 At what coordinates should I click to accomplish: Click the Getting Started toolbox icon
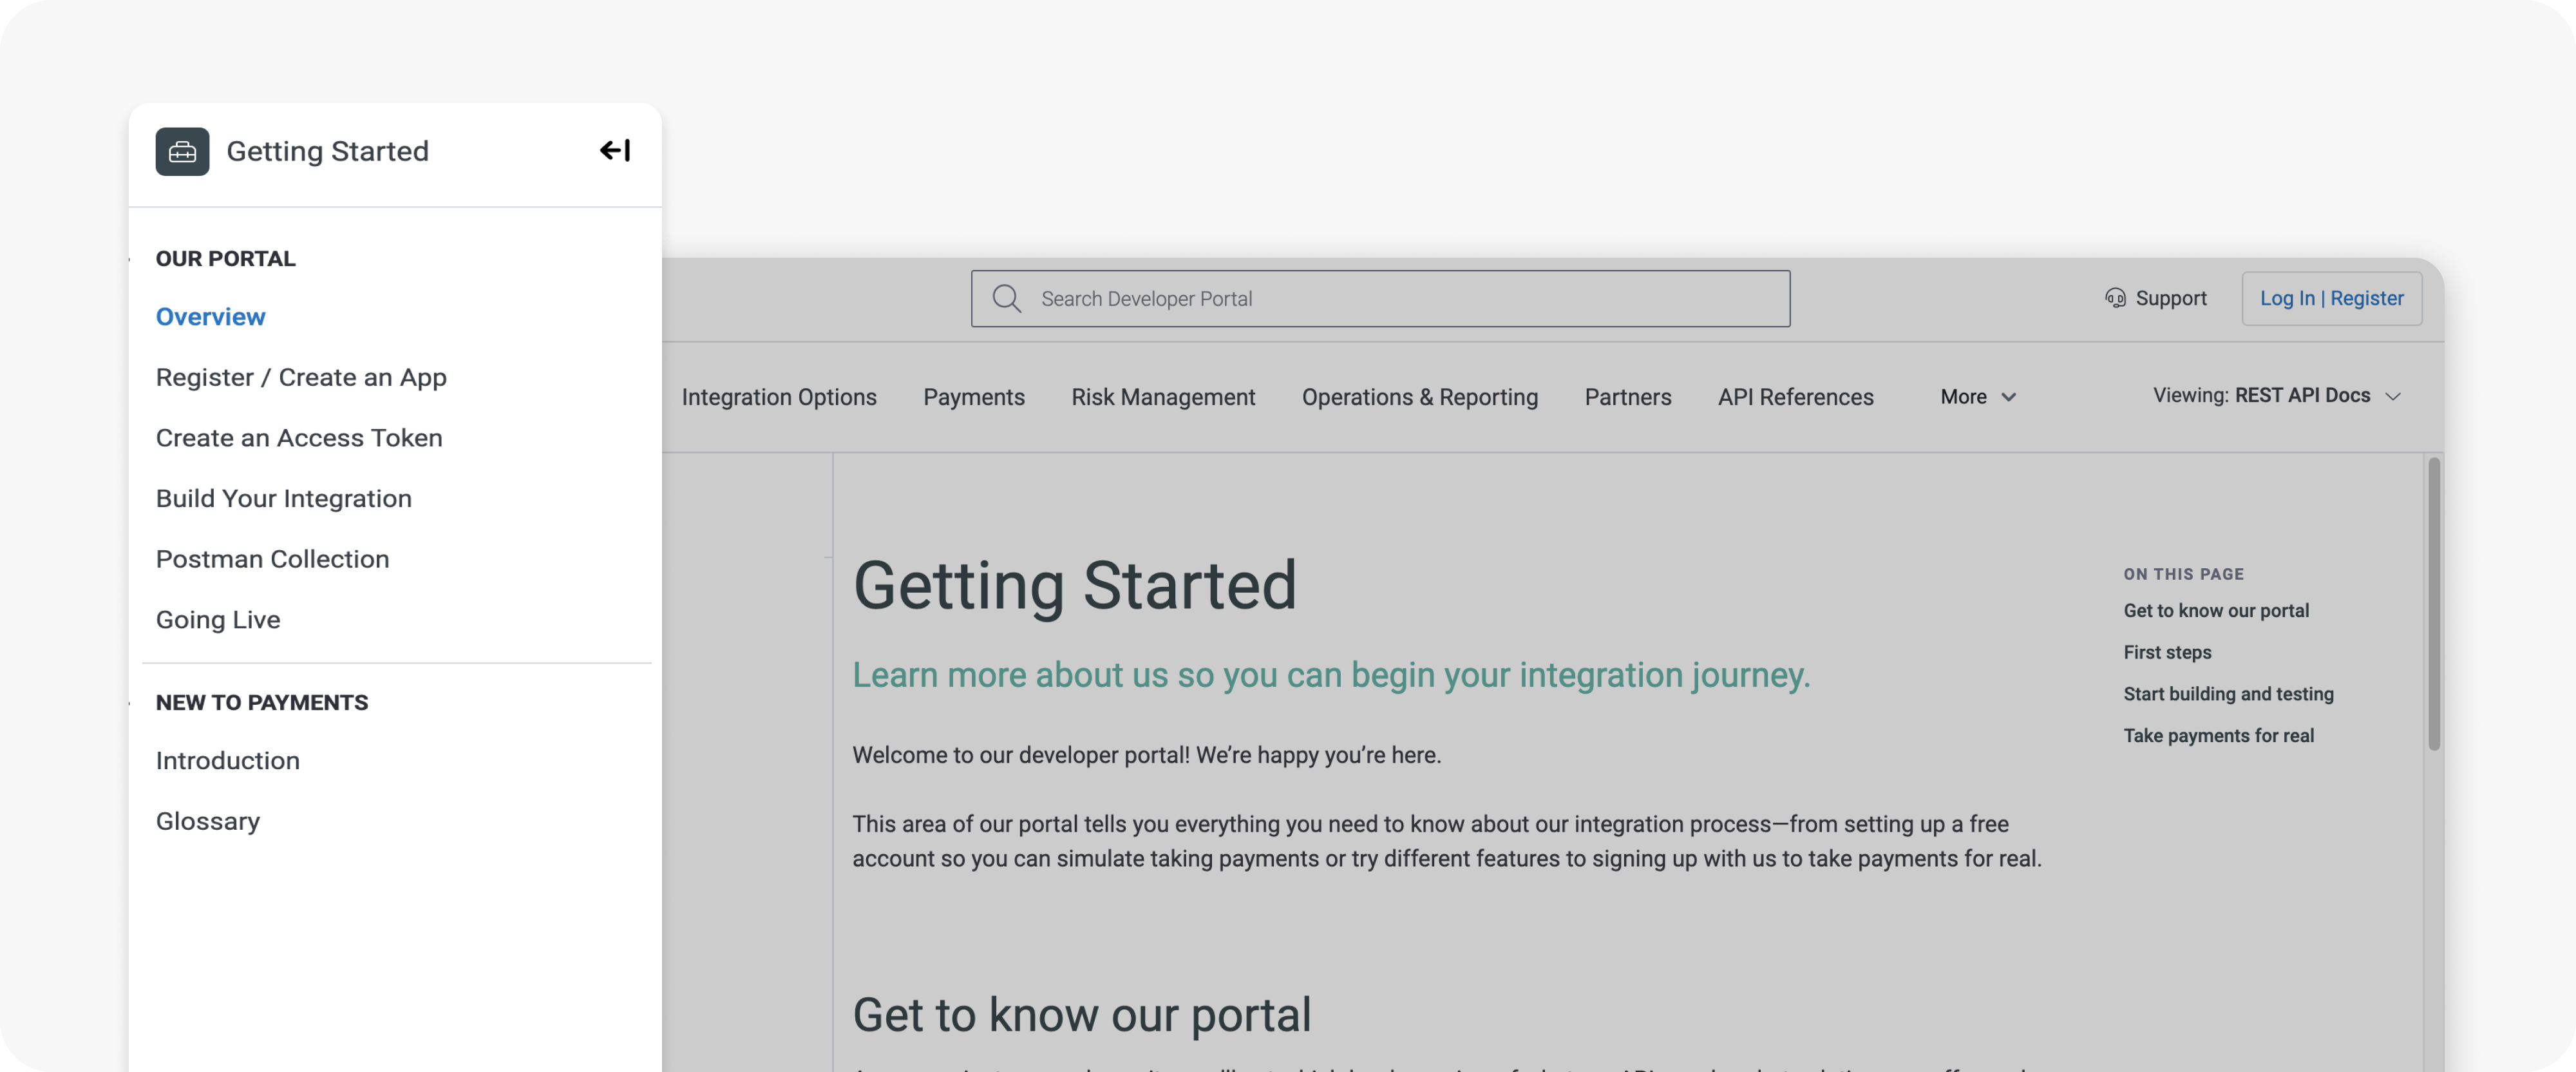[182, 151]
